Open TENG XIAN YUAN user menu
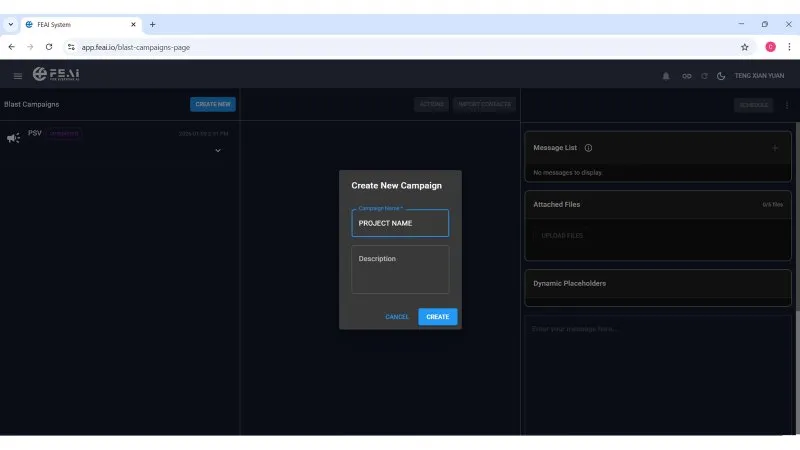 759,76
